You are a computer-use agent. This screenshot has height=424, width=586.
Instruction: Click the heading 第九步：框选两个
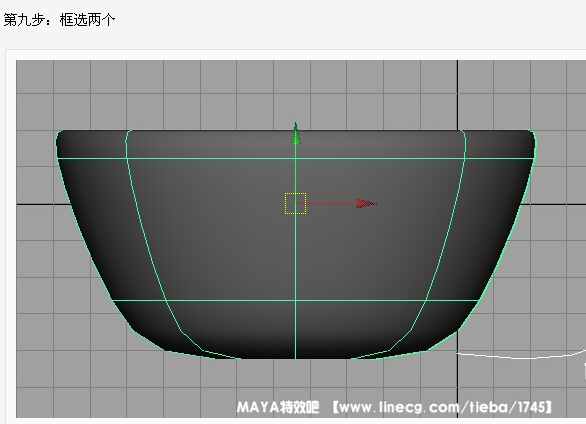coord(59,19)
